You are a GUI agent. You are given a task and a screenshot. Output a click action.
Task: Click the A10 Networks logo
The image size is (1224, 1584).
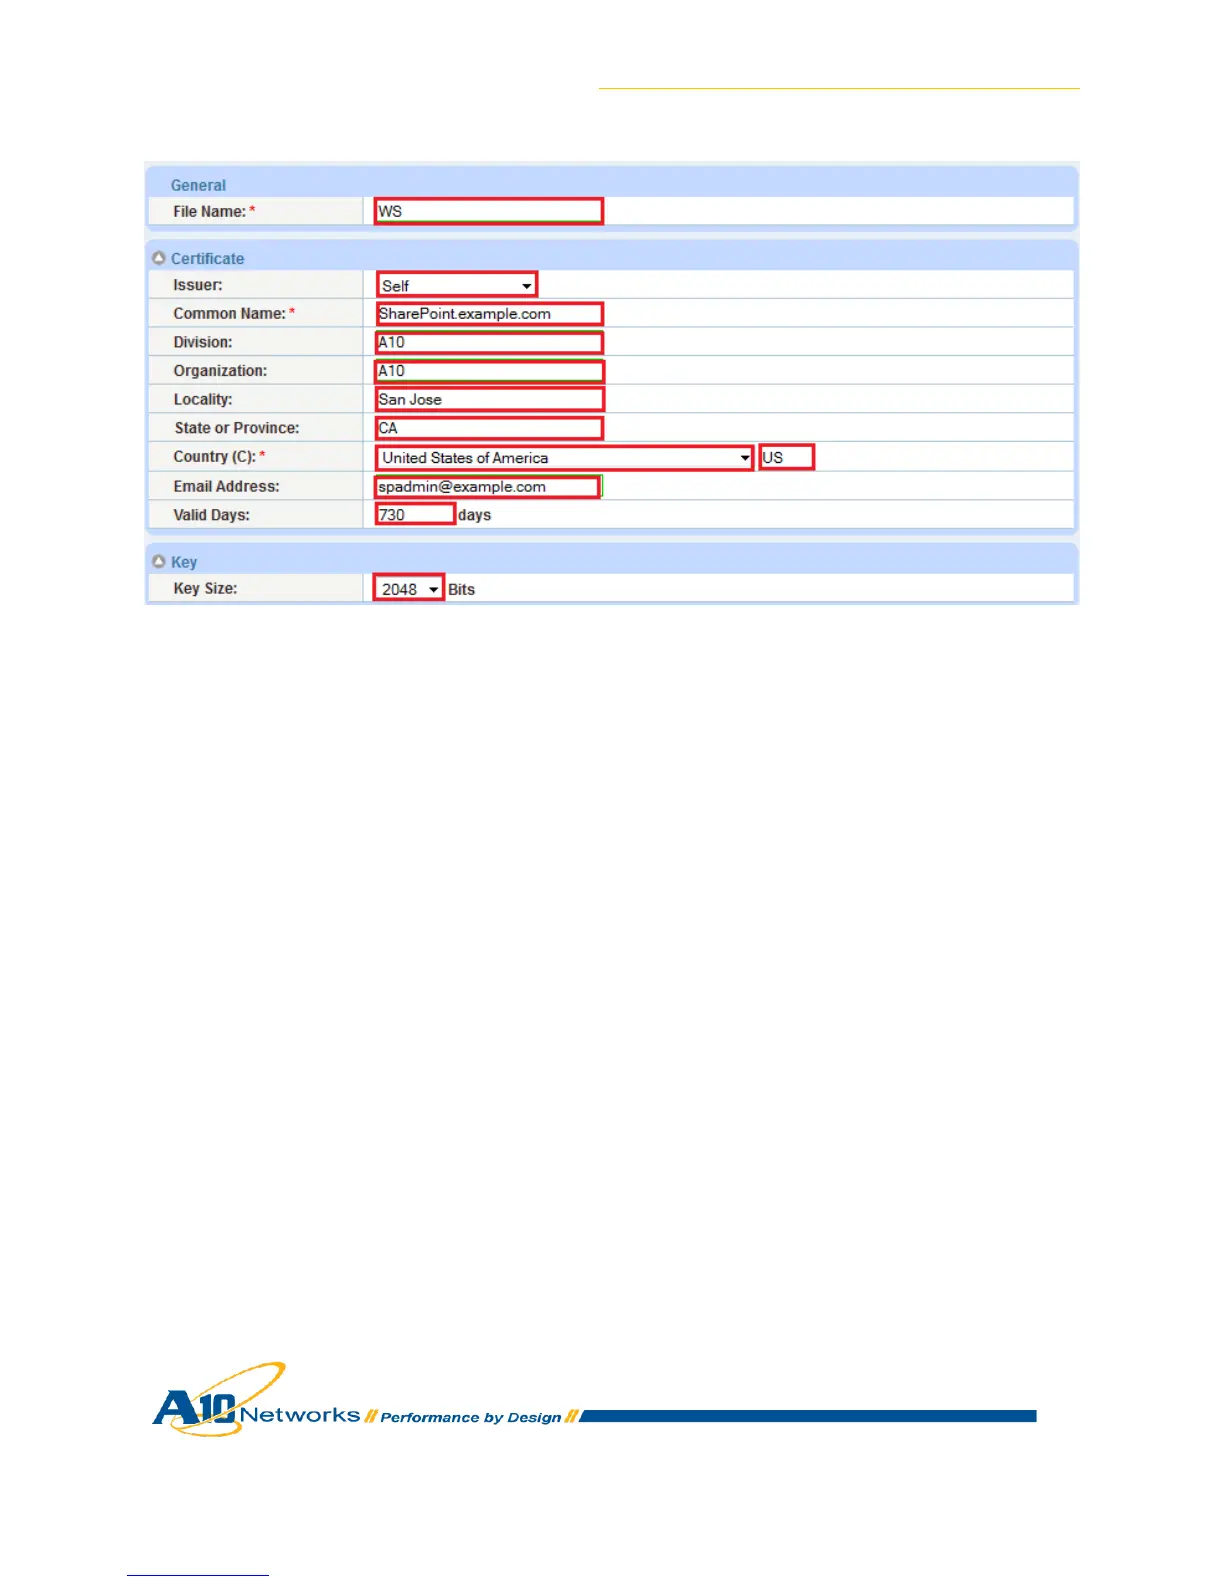(256, 1400)
